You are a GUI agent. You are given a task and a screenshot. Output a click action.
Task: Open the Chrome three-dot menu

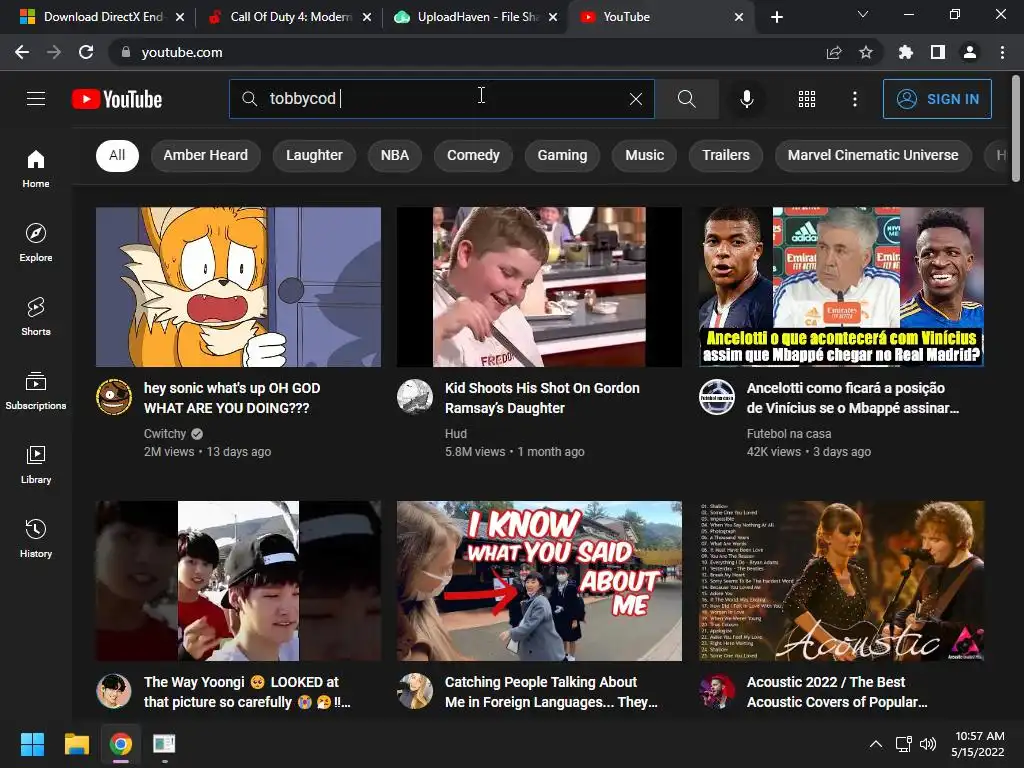(x=1002, y=52)
